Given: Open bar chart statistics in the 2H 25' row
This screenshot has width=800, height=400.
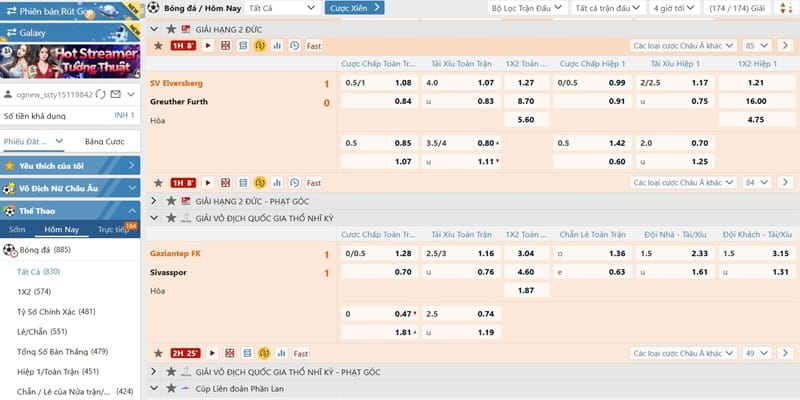Looking at the screenshot, I should tap(281, 353).
